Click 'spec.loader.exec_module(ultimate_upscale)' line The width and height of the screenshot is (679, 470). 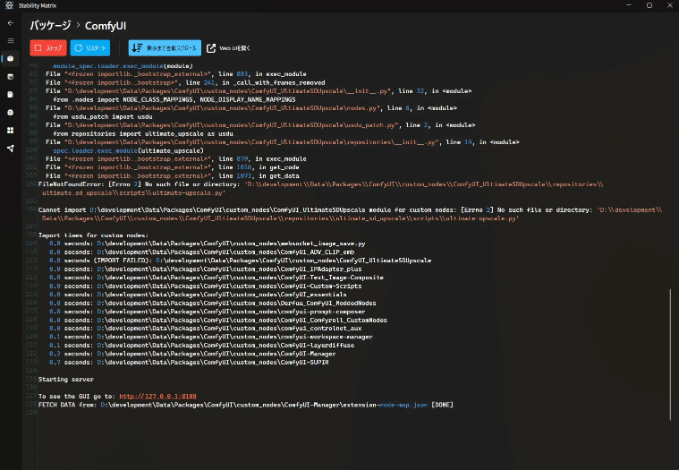pyautogui.click(x=128, y=150)
